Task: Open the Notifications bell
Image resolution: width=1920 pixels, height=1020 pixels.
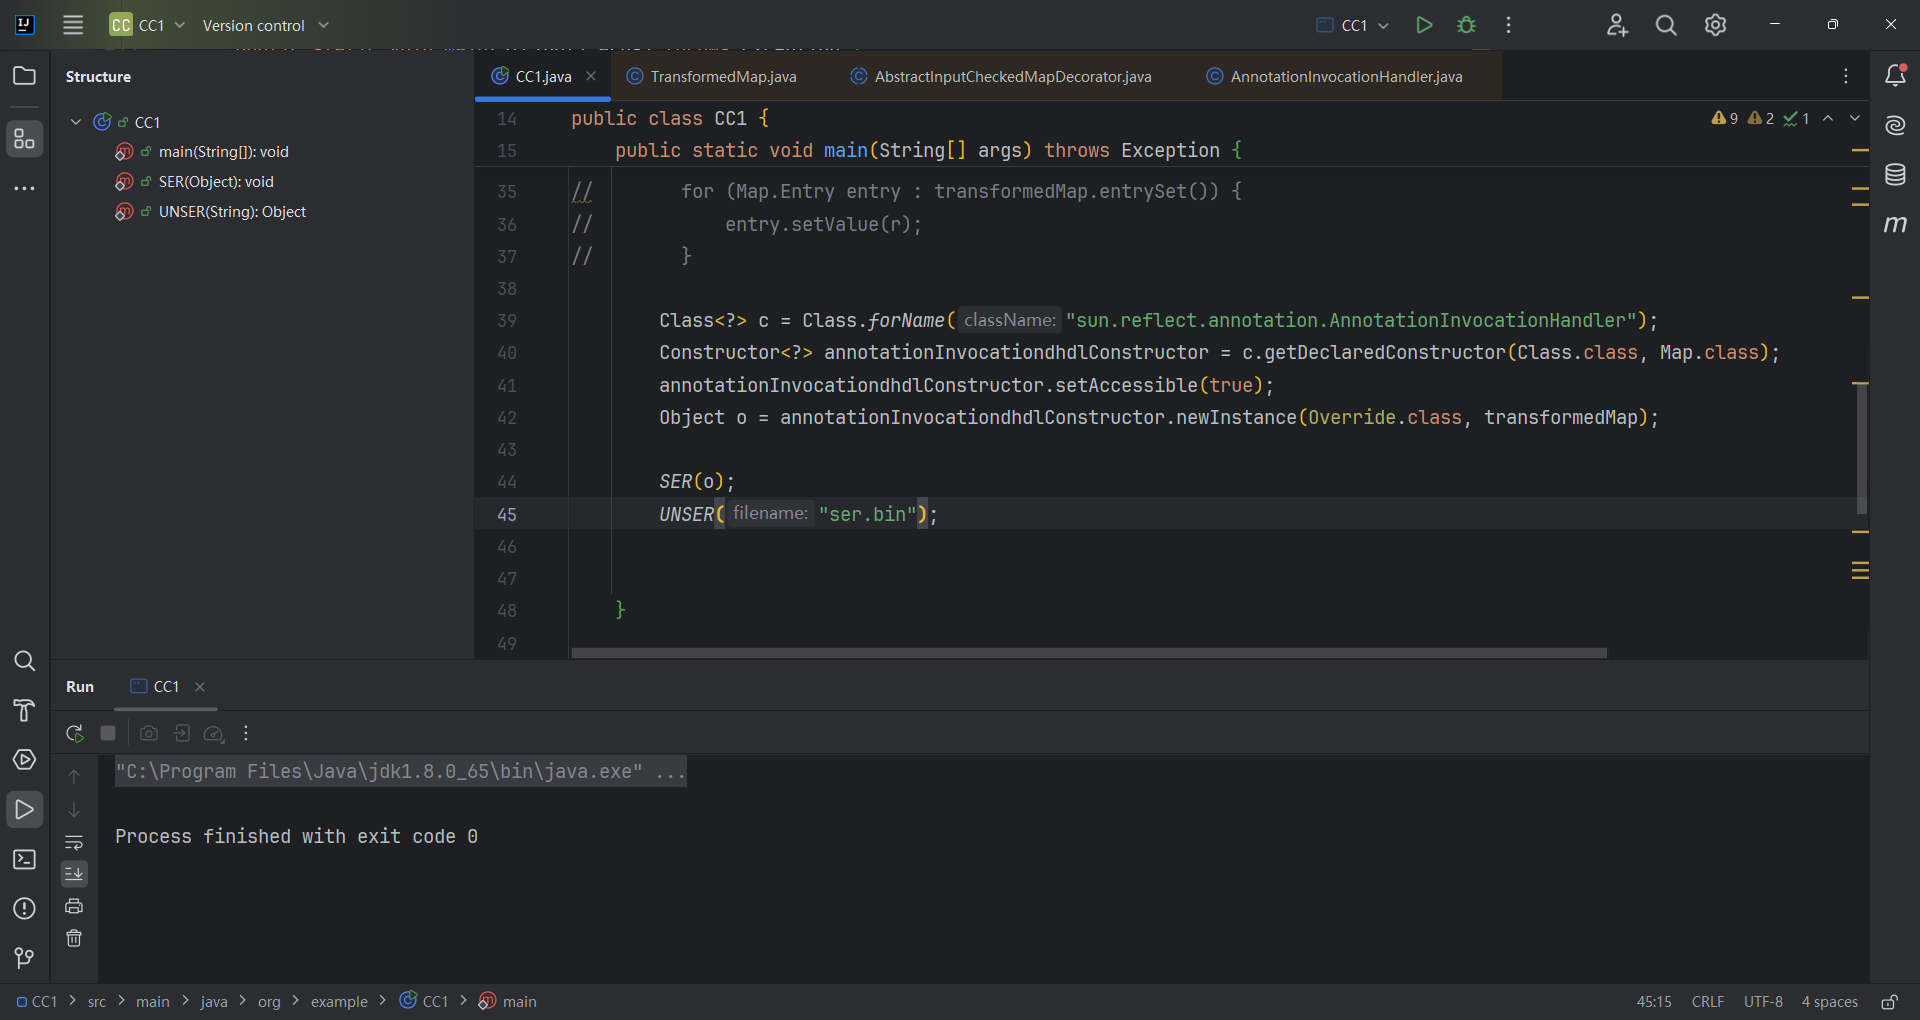Action: [x=1895, y=75]
